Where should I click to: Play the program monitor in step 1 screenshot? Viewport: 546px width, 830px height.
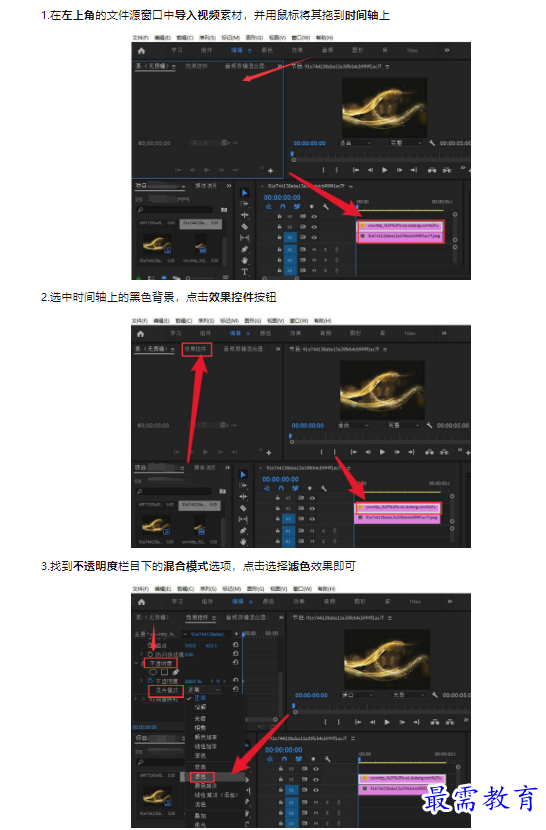click(x=385, y=170)
